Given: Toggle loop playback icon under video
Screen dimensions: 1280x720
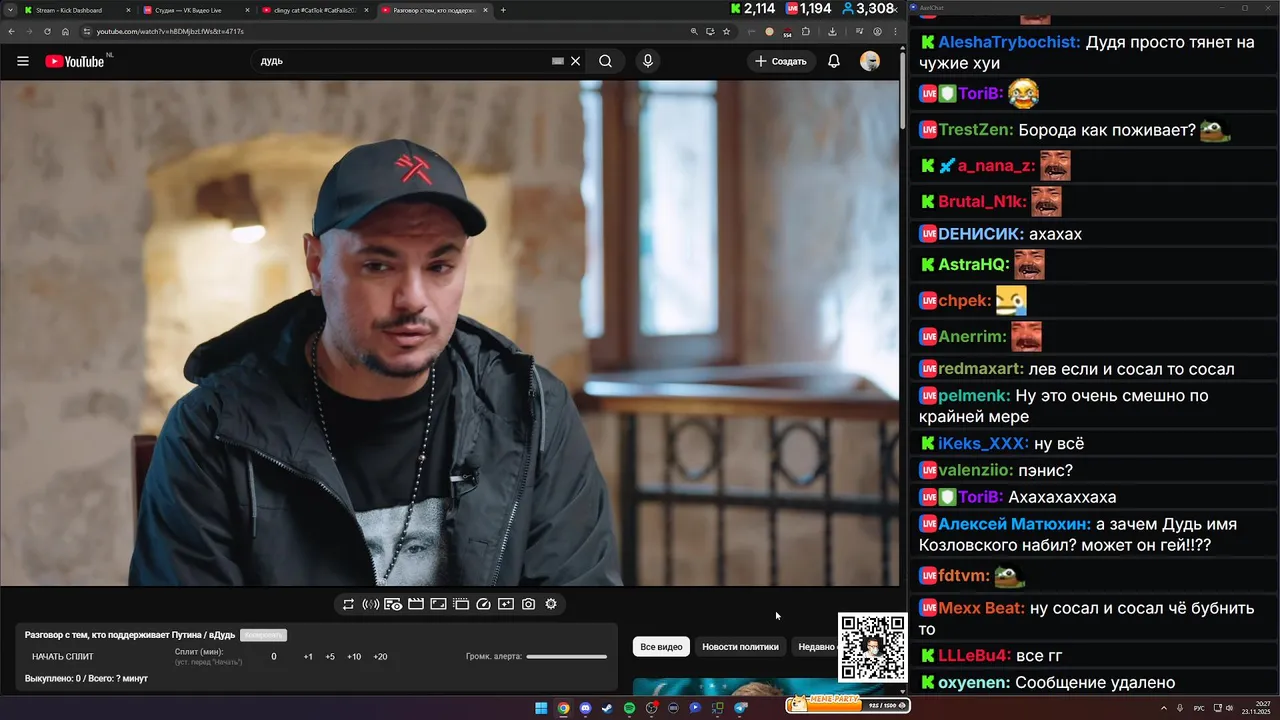Looking at the screenshot, I should pos(348,604).
